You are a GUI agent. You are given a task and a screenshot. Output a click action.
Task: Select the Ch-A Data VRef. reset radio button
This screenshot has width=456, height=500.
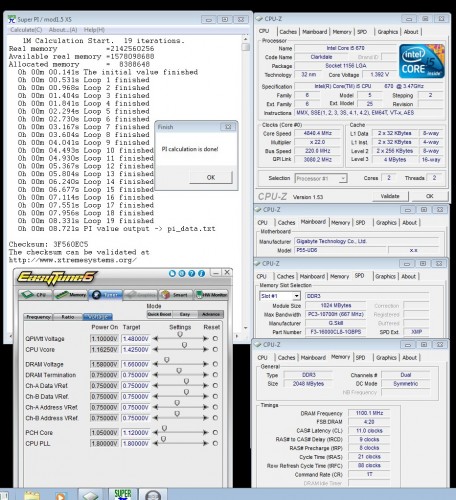(x=215, y=385)
